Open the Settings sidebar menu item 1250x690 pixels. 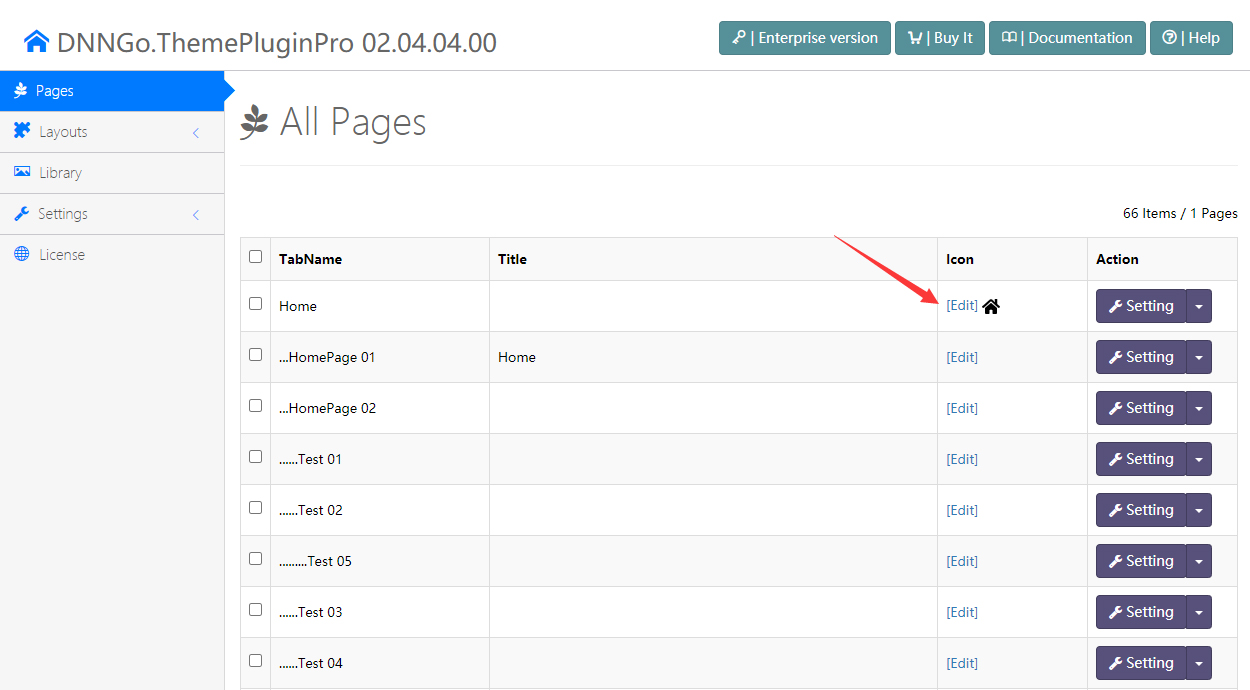coord(112,214)
